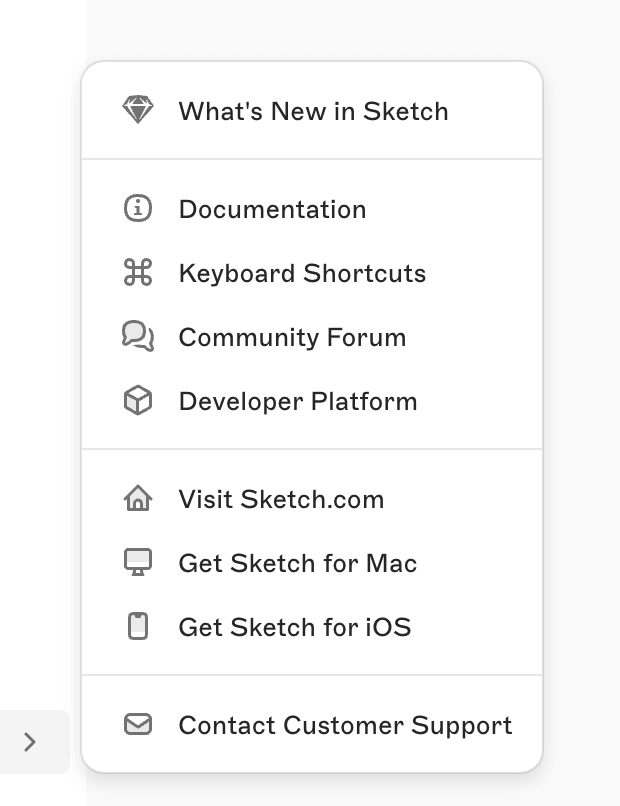Click the speech bubbles Community Forum icon
Viewport: 620px width, 806px height.
point(138,337)
